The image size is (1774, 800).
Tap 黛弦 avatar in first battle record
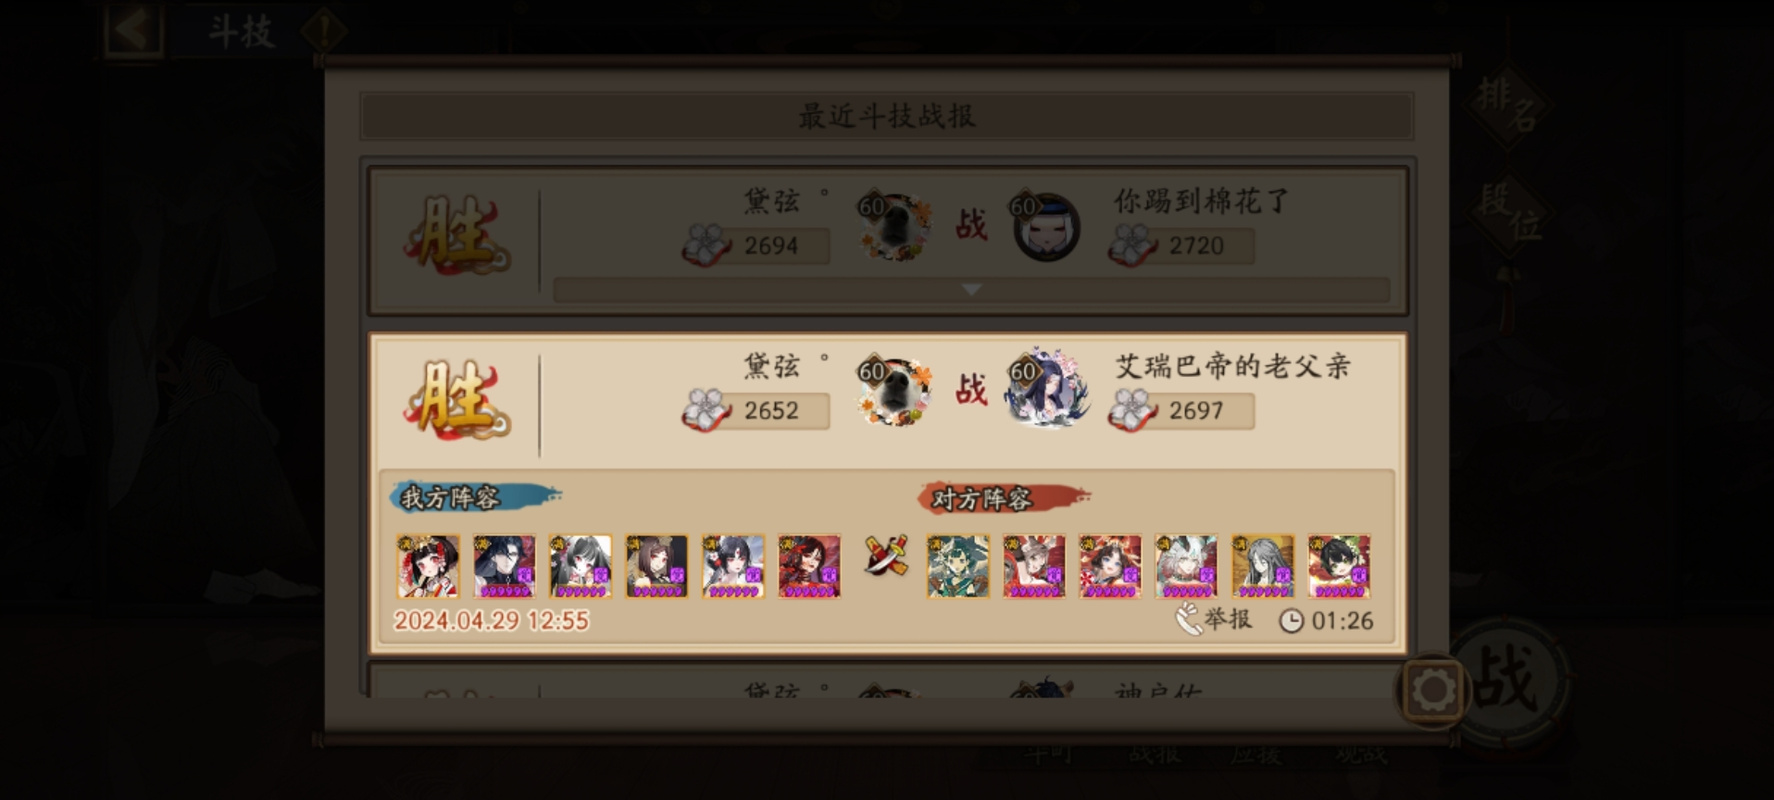[x=895, y=227]
